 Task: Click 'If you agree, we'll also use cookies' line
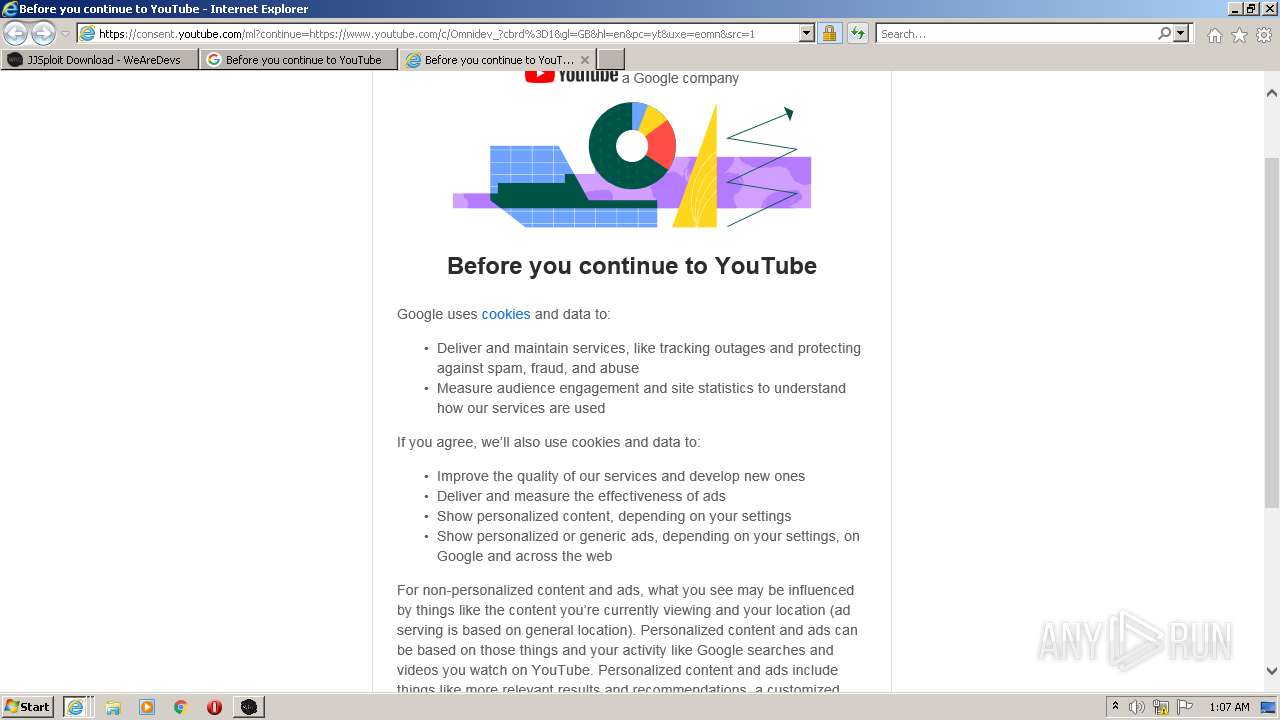tap(549, 442)
